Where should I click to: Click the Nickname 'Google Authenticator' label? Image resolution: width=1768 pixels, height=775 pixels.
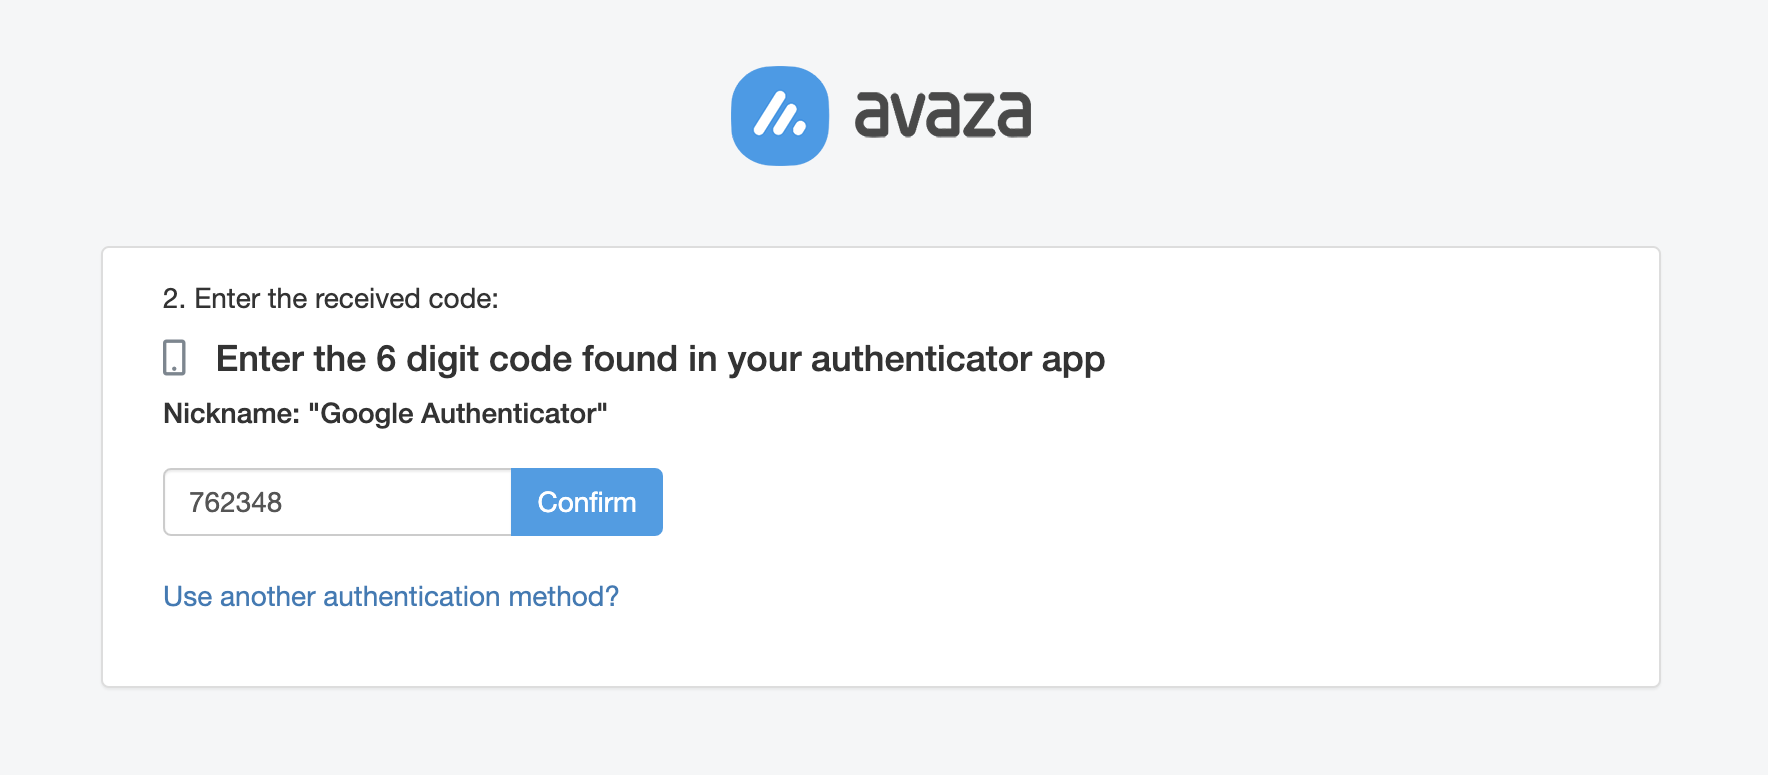point(385,413)
